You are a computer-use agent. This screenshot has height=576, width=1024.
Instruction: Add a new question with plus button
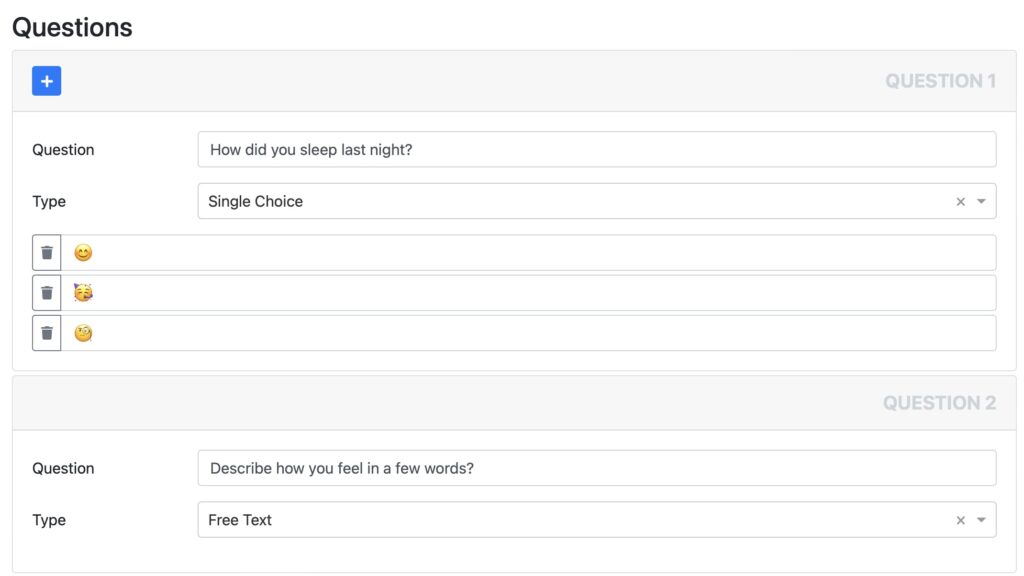point(46,81)
